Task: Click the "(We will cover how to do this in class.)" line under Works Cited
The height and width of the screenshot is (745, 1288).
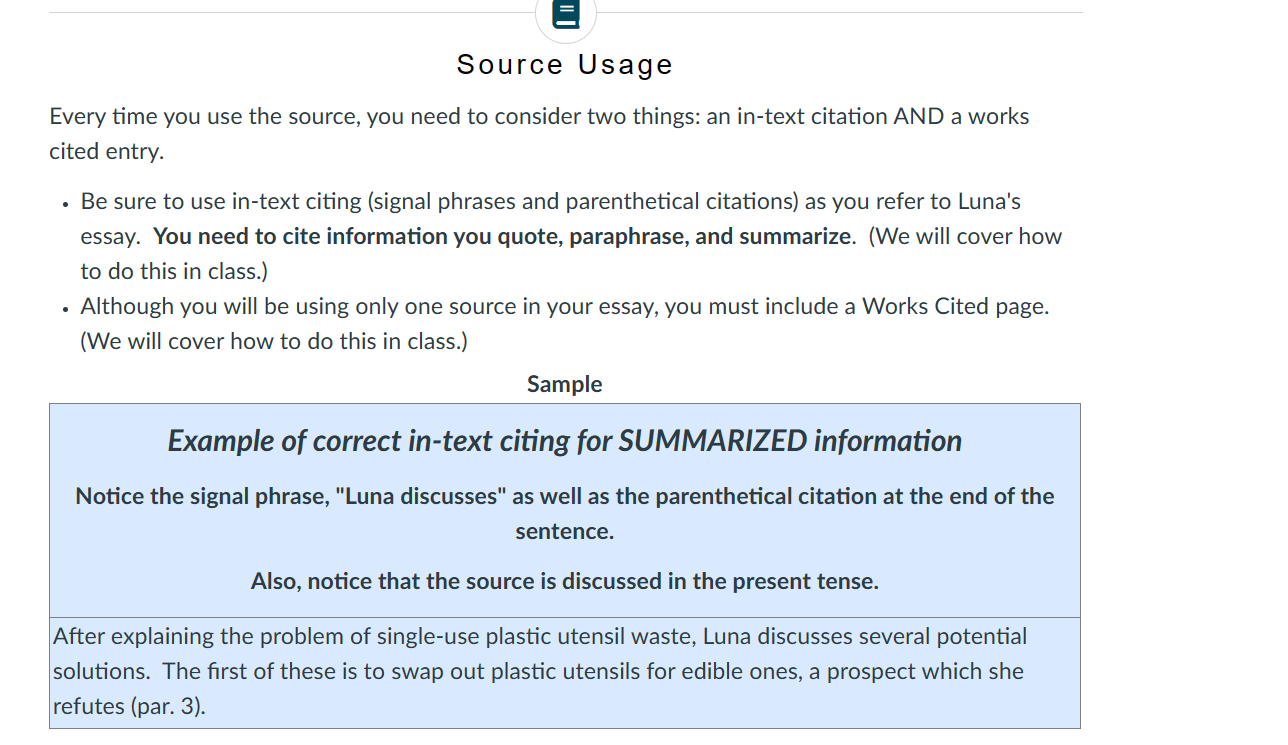Action: (274, 341)
